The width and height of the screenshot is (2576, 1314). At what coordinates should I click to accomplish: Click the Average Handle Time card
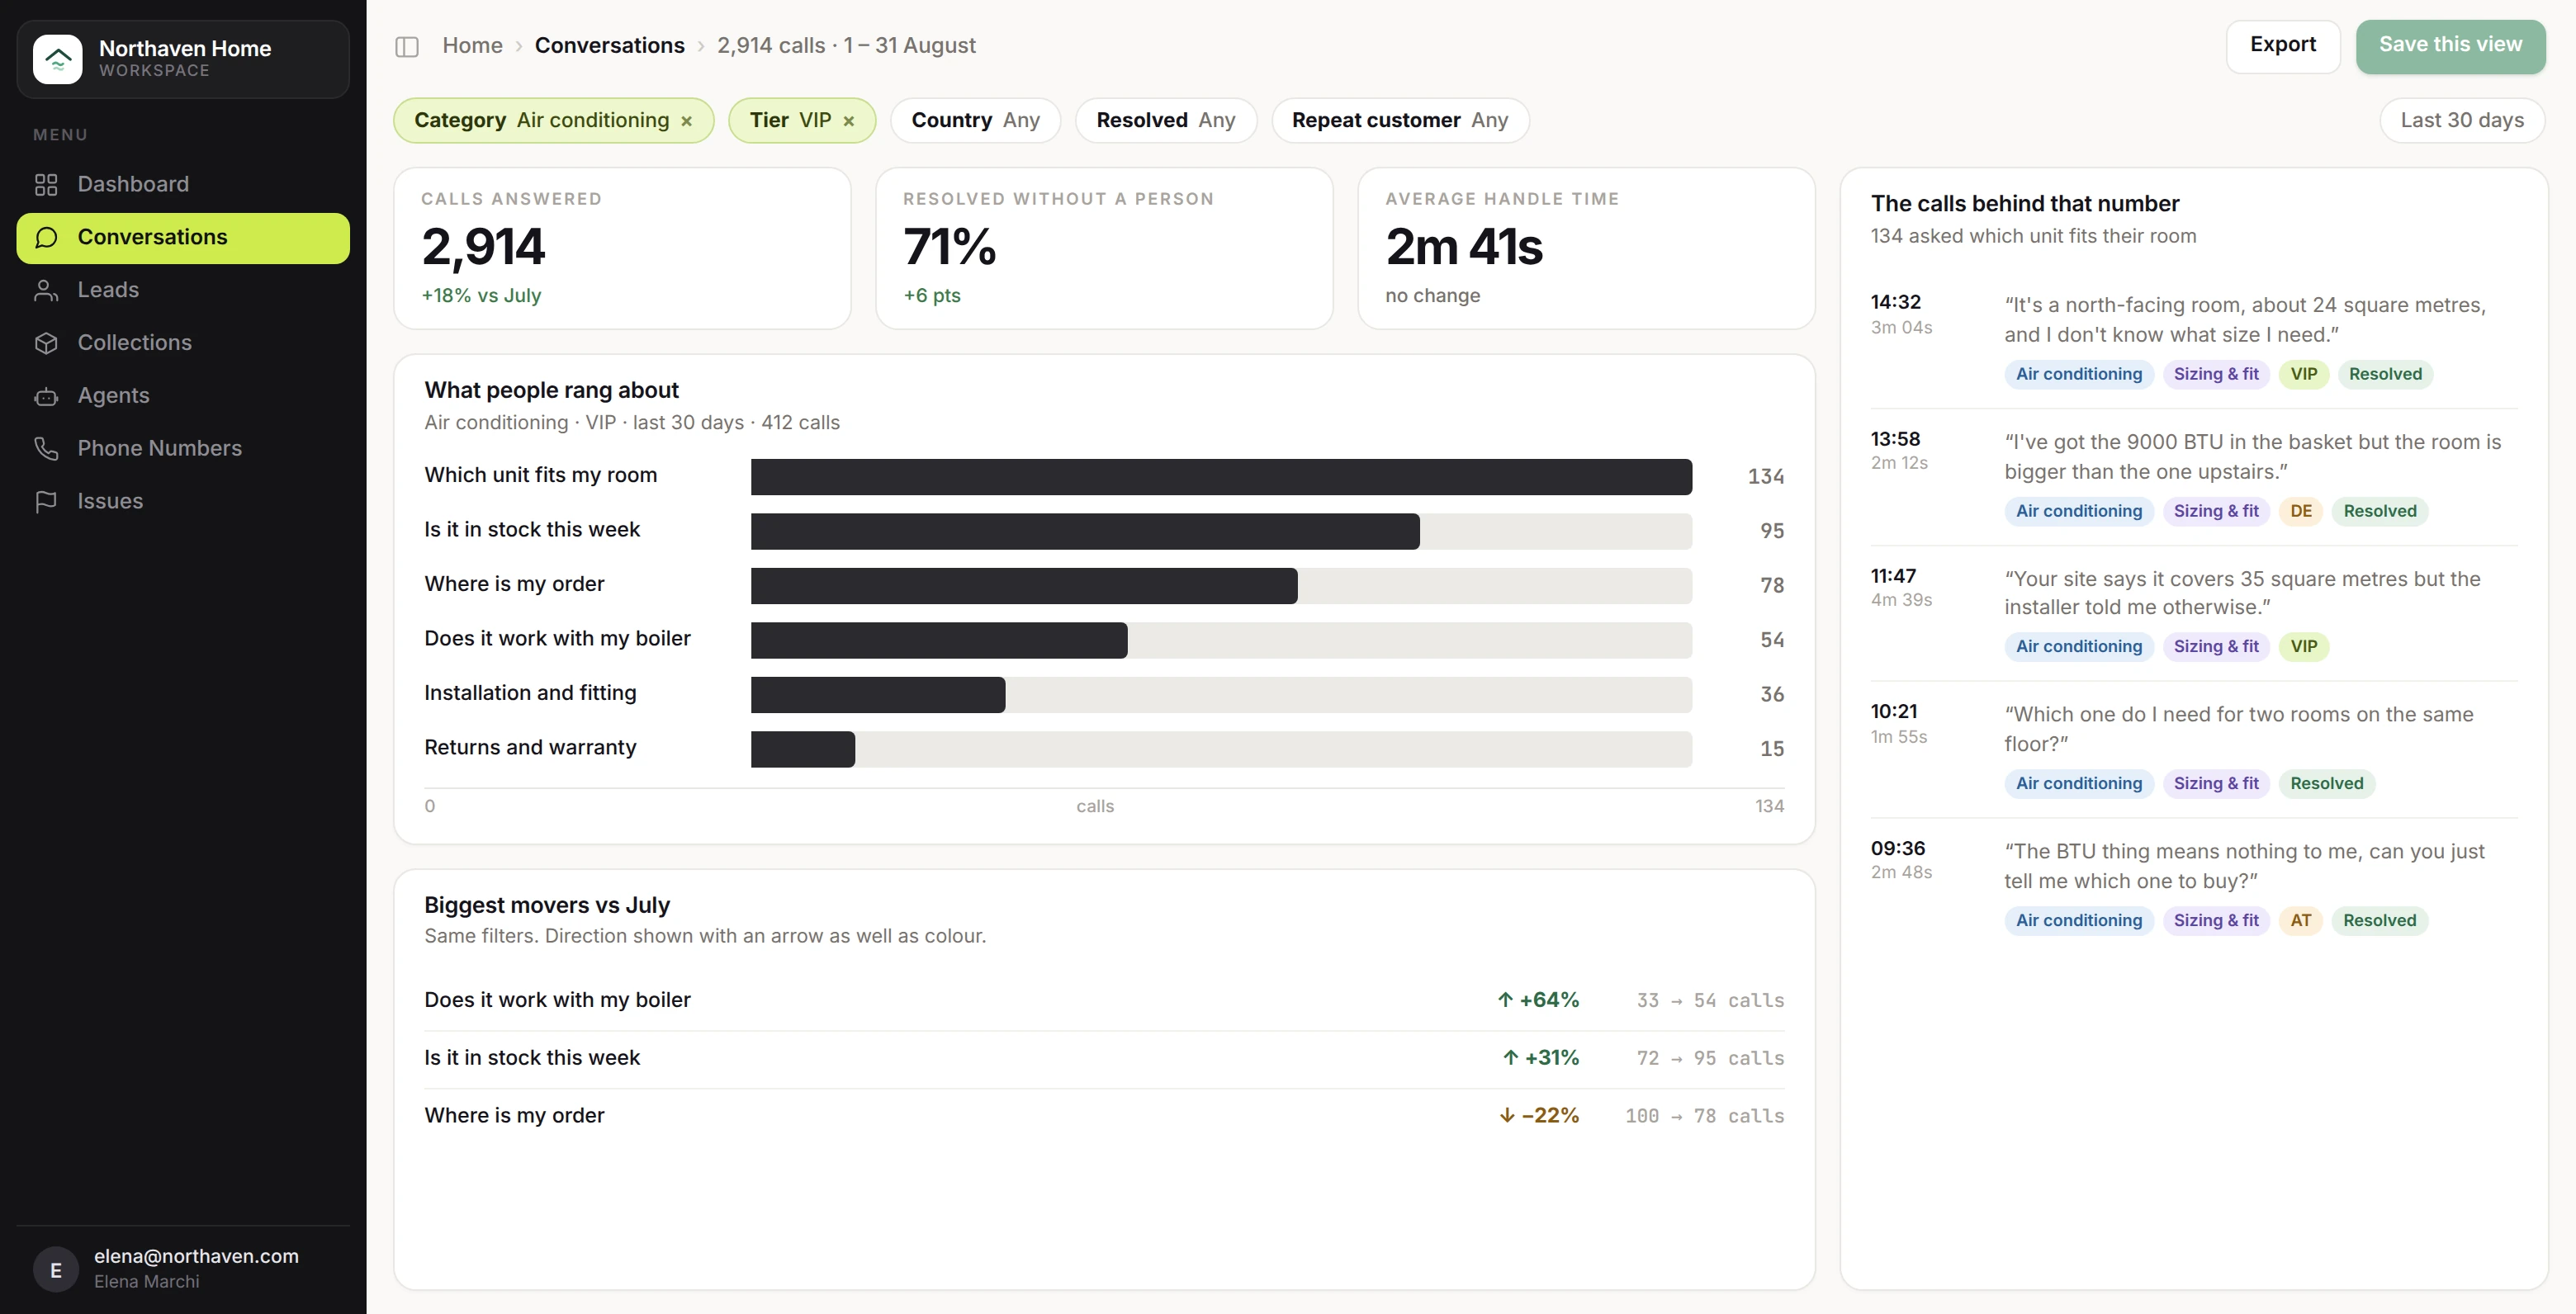pos(1586,248)
